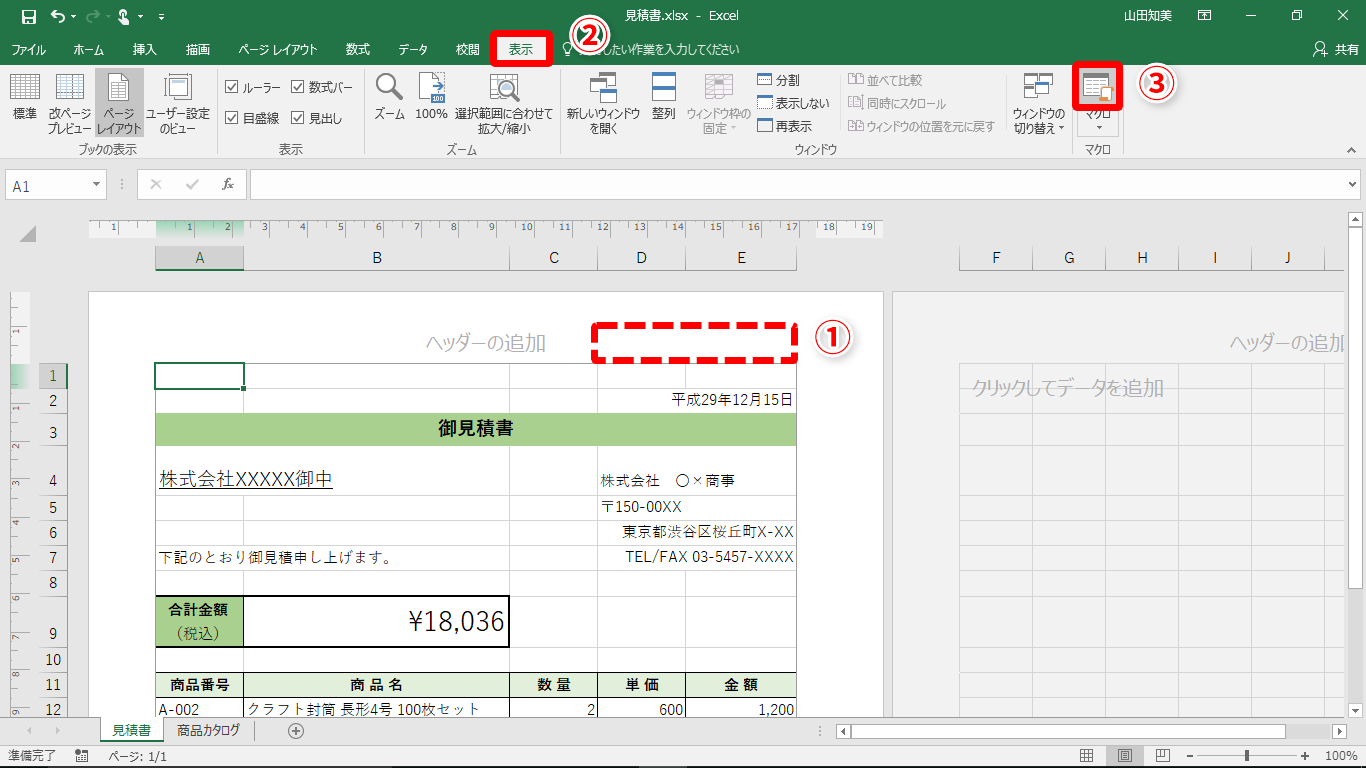The image size is (1366, 768).
Task: Uncheck the ルーラー checkbox
Action: point(232,88)
